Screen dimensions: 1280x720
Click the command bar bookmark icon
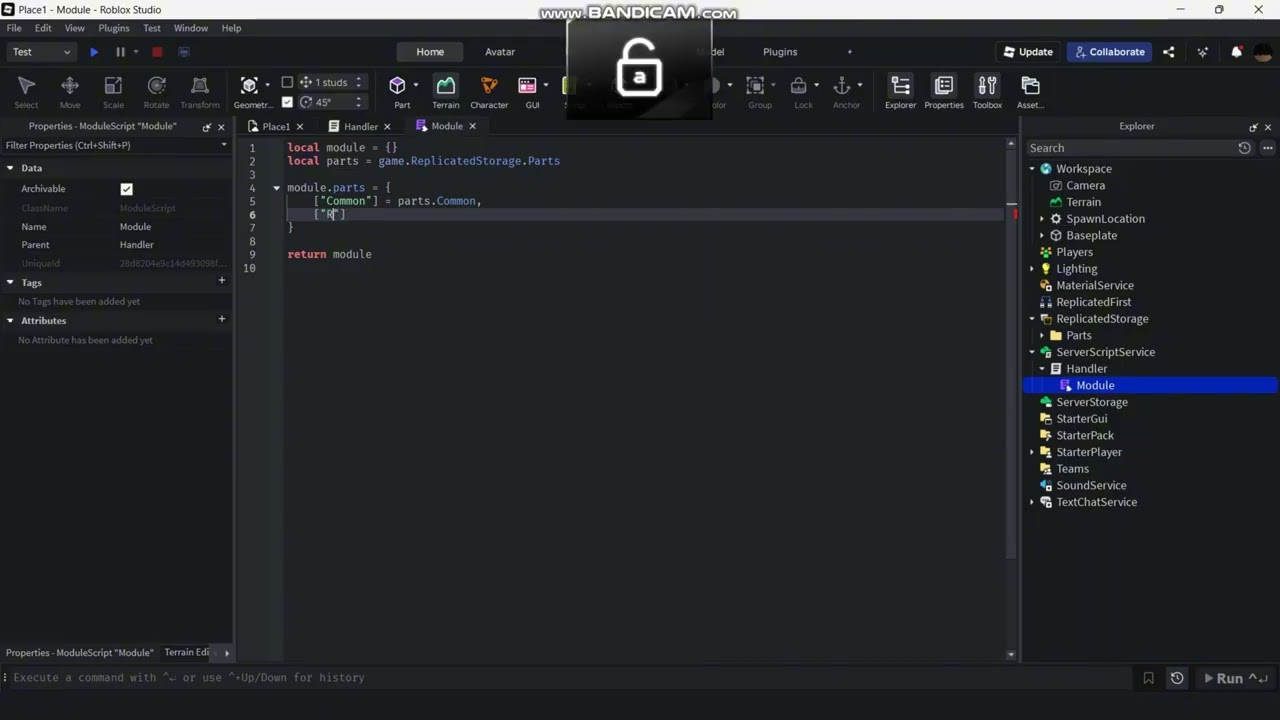tap(1148, 678)
